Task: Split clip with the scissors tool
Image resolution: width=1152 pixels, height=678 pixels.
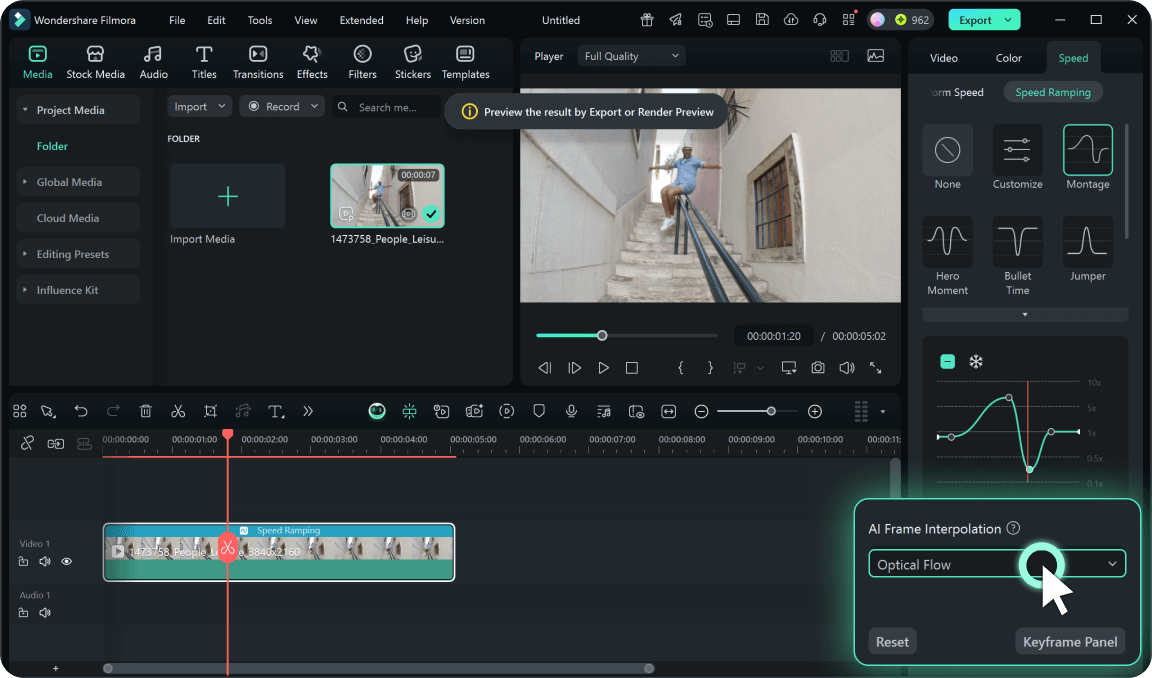Action: [178, 411]
